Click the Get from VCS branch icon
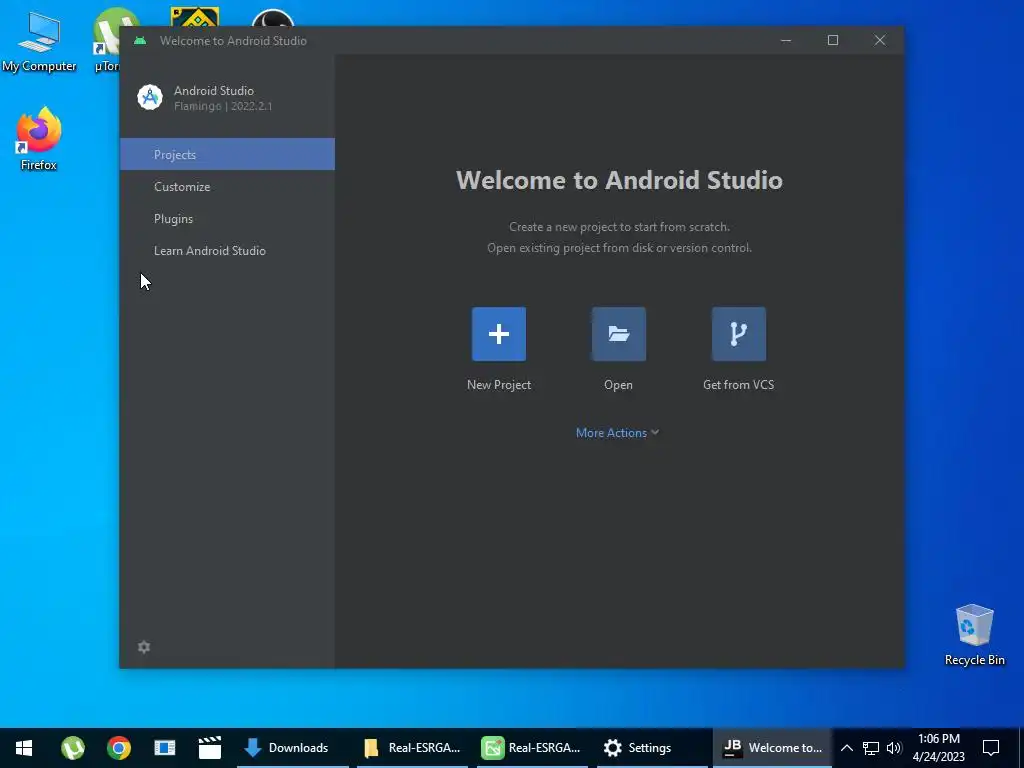The height and width of the screenshot is (768, 1024). [x=739, y=334]
